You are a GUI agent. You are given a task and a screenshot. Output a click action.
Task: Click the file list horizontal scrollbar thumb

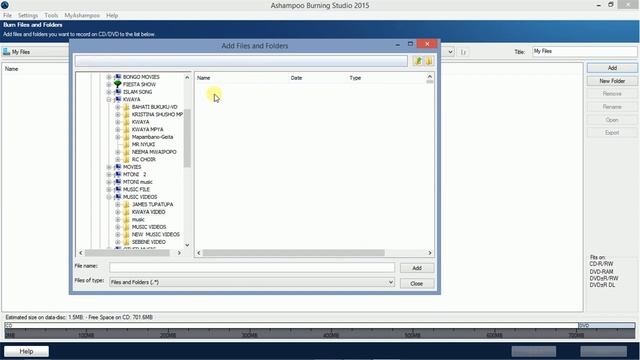(x=293, y=253)
